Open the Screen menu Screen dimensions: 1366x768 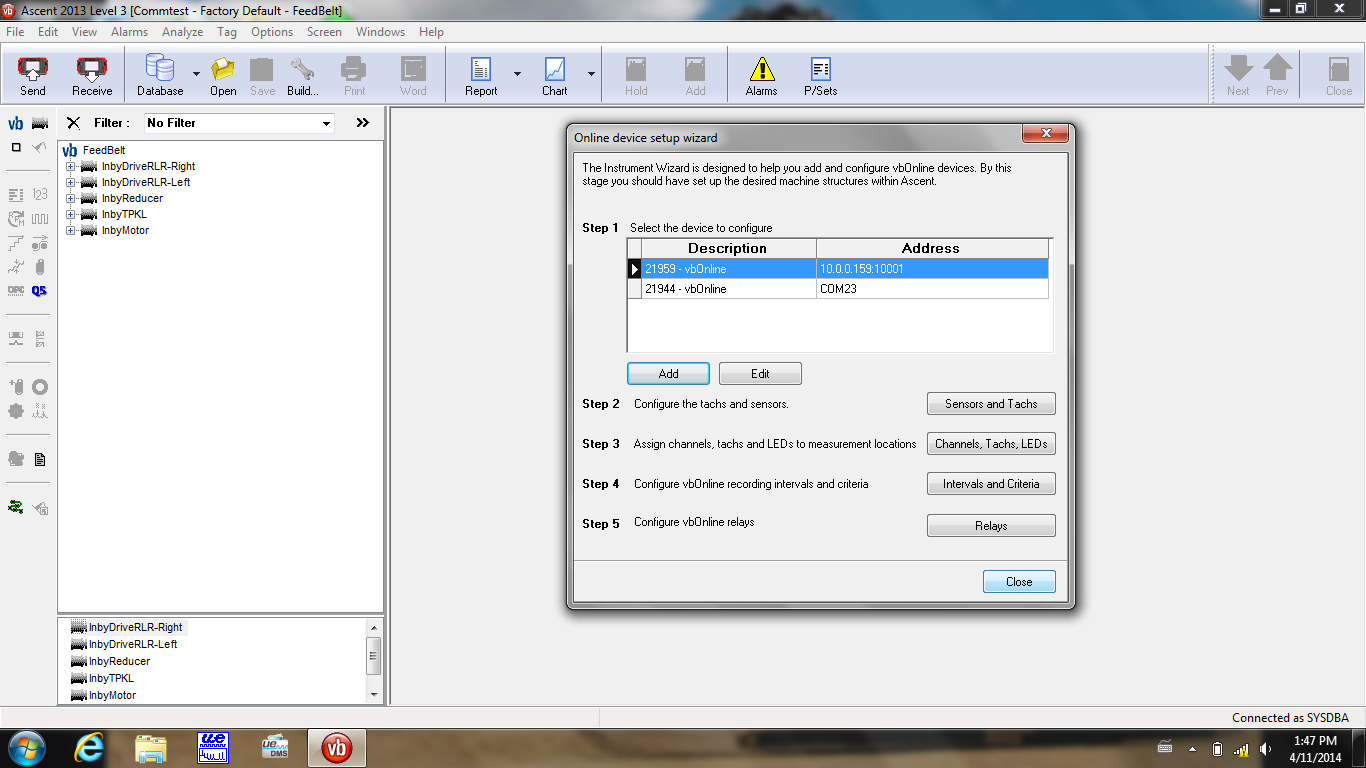324,32
